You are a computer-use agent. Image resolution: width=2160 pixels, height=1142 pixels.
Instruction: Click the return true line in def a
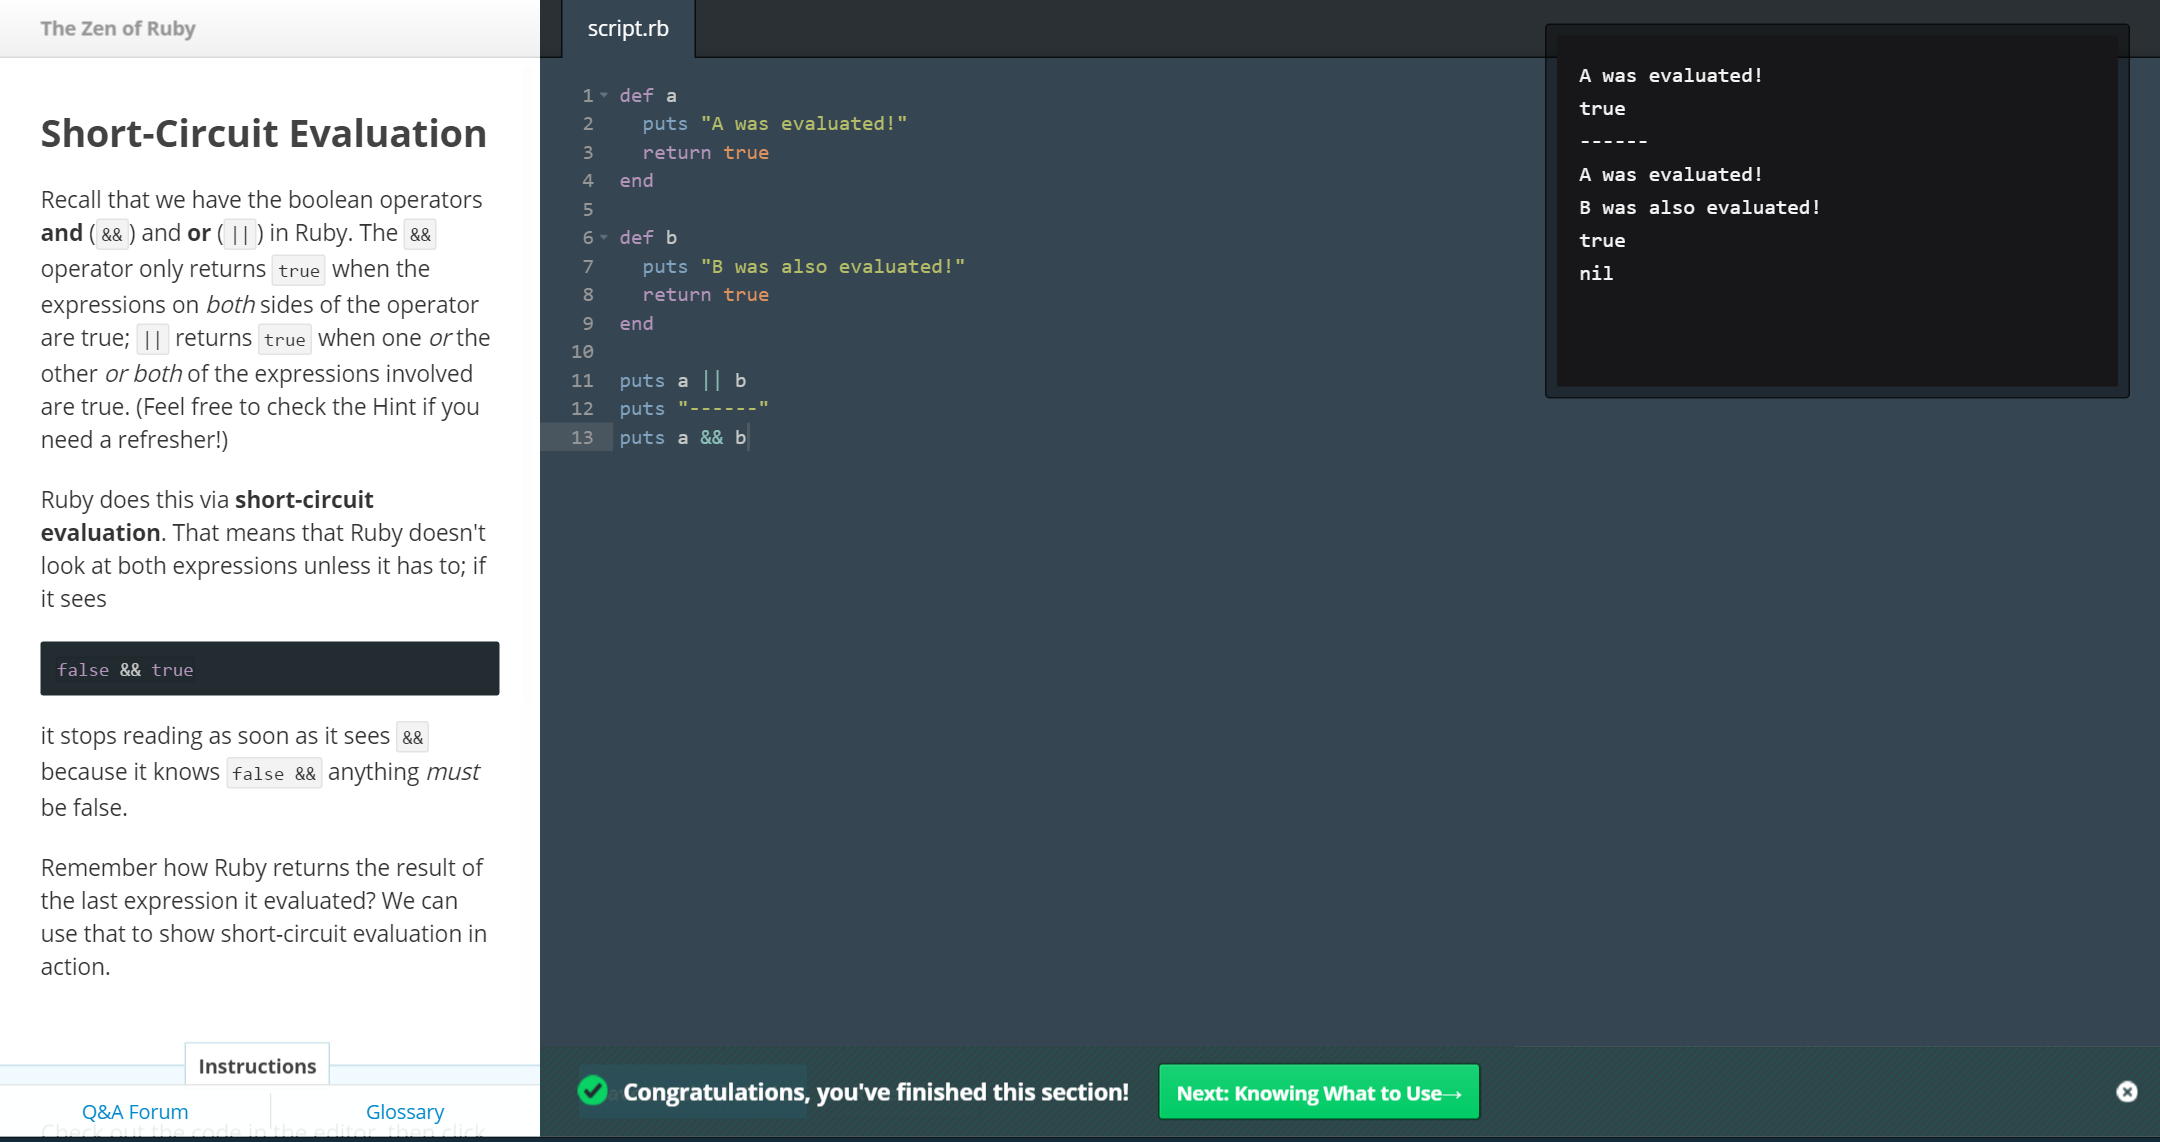tap(705, 153)
